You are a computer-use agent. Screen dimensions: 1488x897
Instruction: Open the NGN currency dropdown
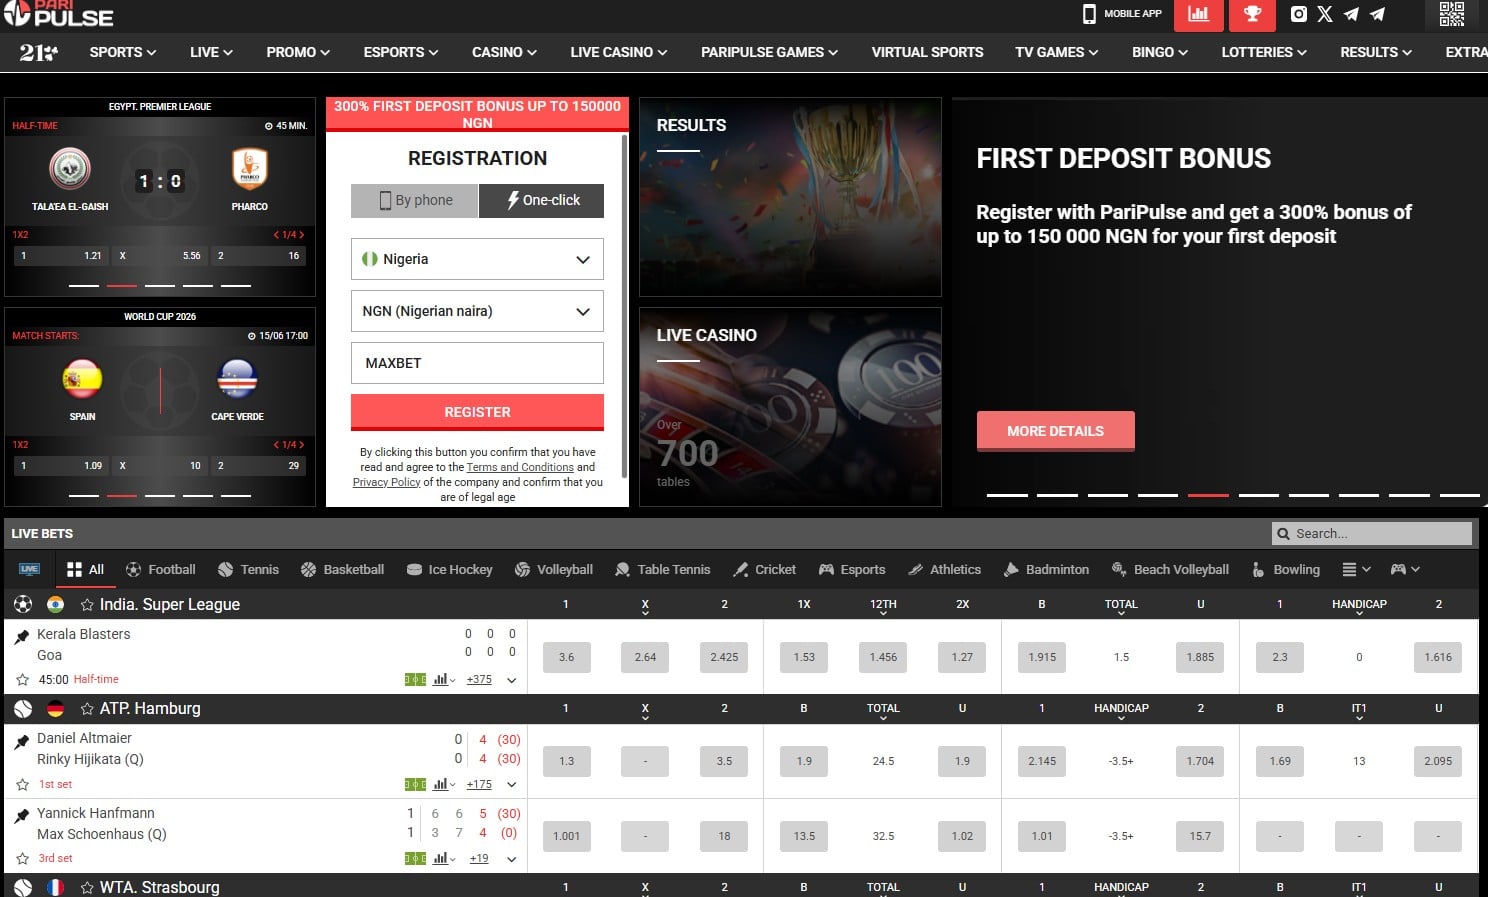[477, 311]
